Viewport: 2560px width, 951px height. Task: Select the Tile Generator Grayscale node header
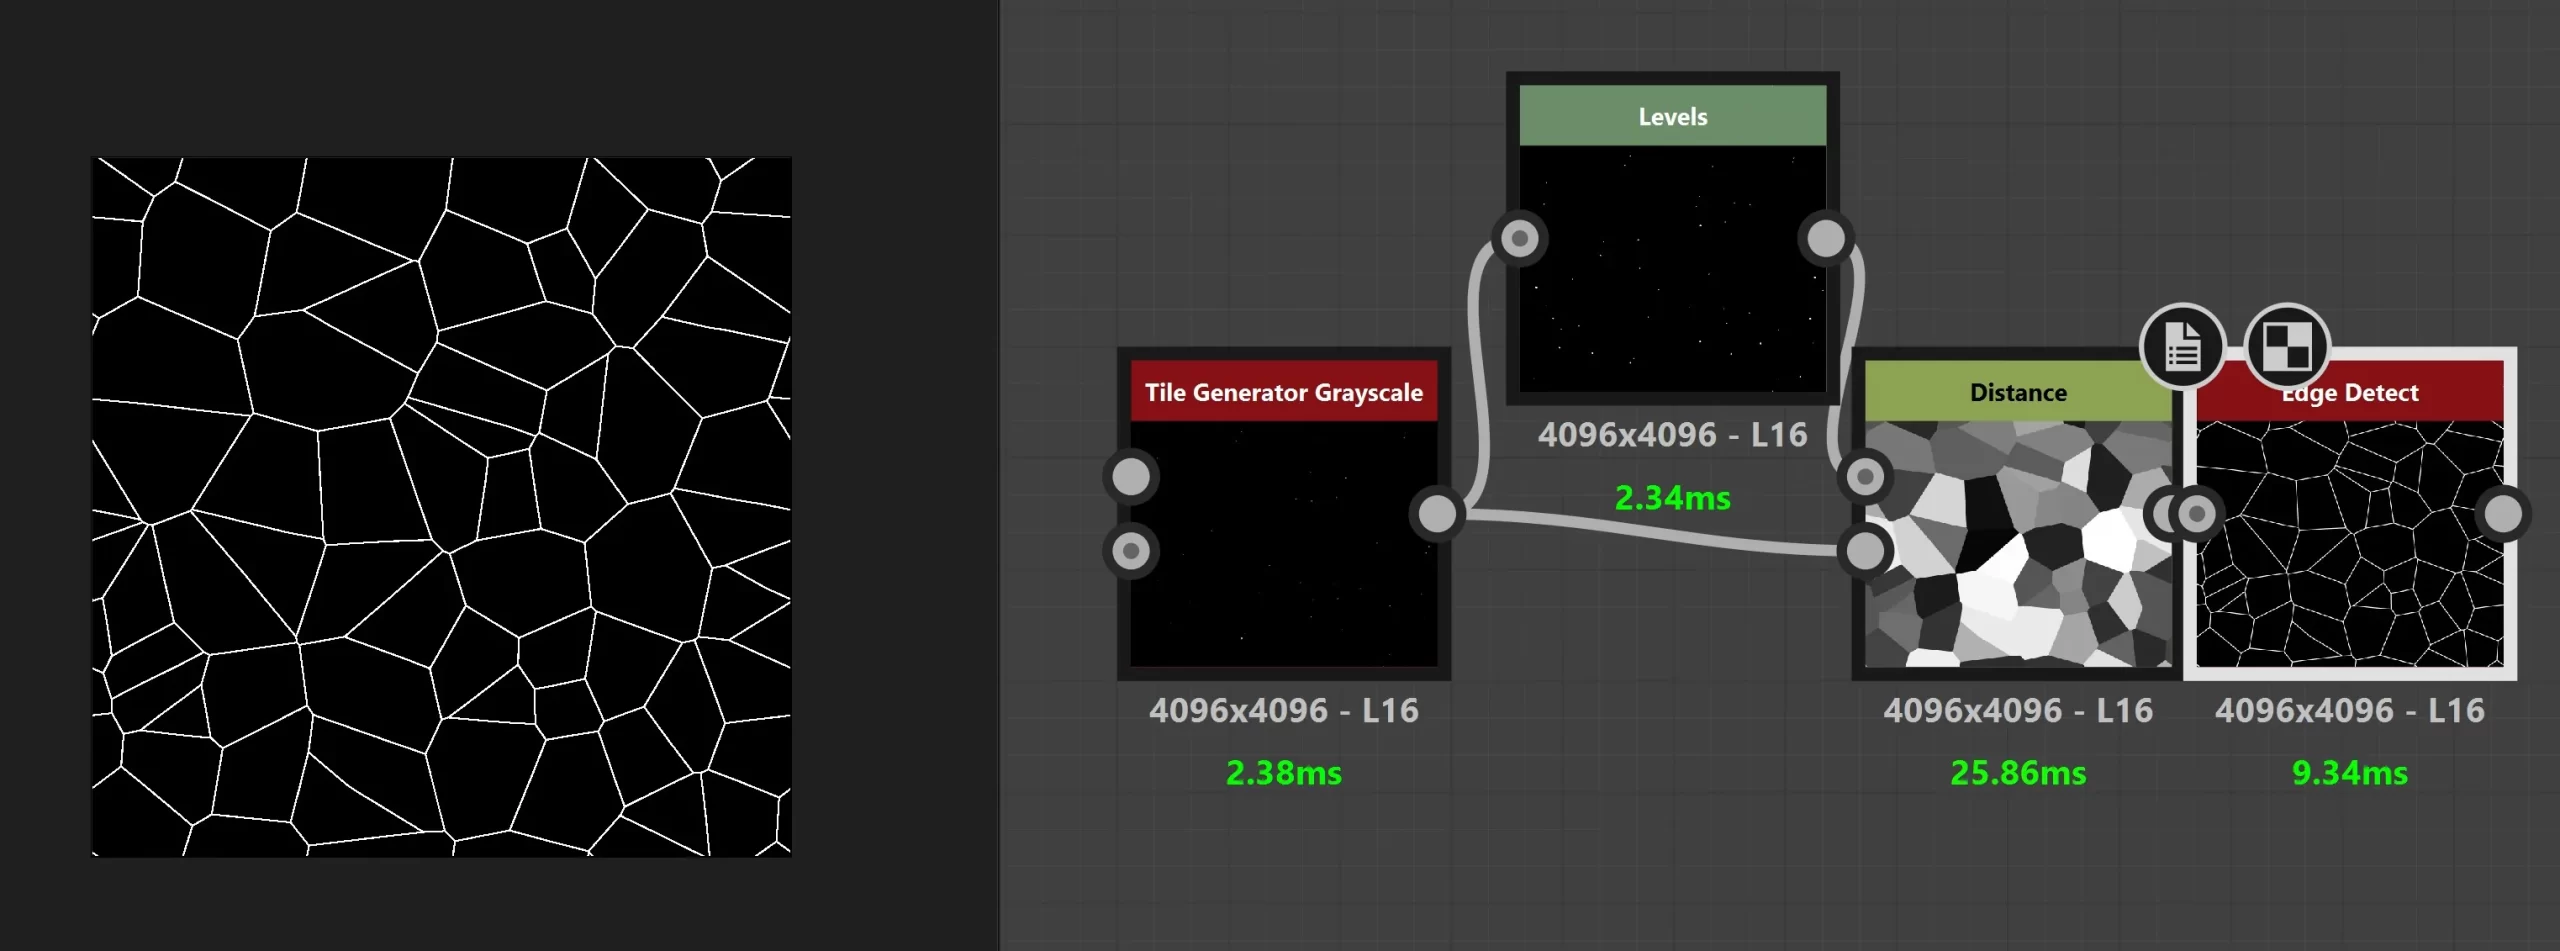click(x=1284, y=391)
